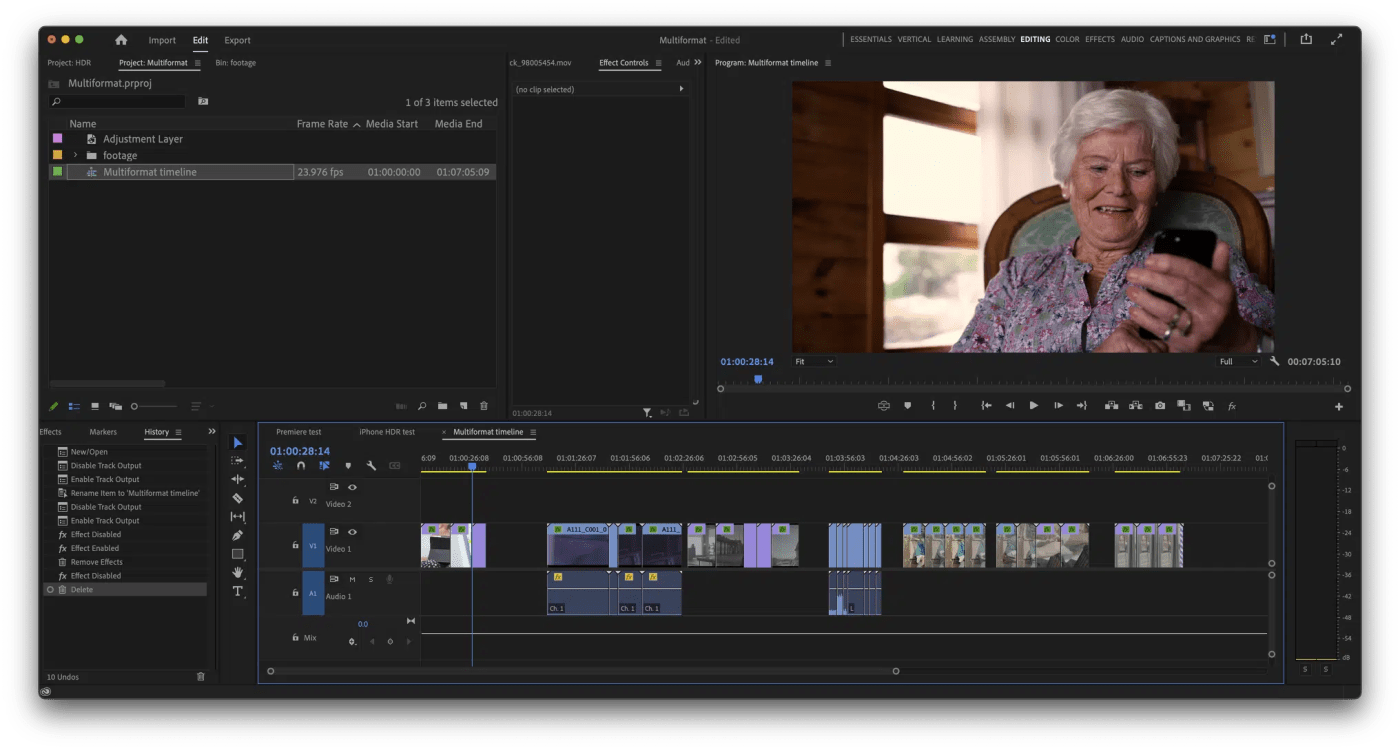
Task: Select the Slip tool
Action: (x=238, y=517)
